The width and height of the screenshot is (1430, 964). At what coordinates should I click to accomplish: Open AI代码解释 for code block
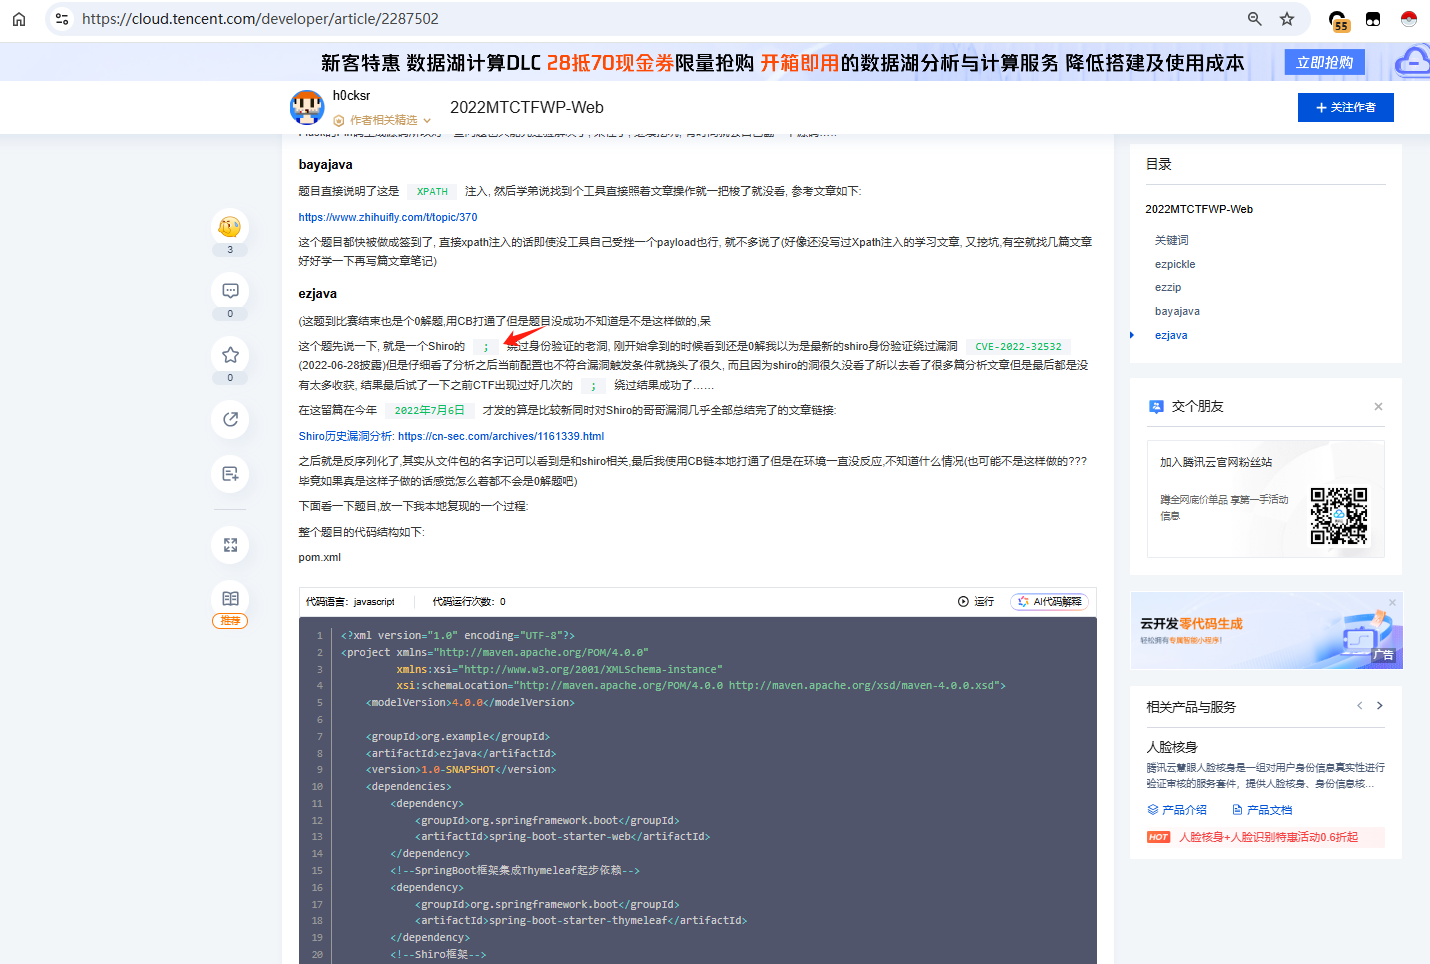(x=1050, y=602)
